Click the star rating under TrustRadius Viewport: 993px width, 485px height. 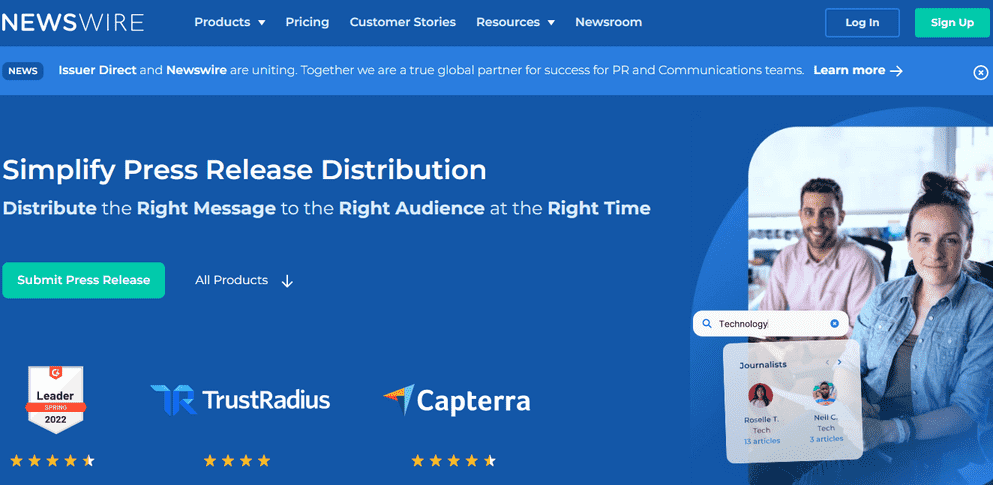pos(237,460)
